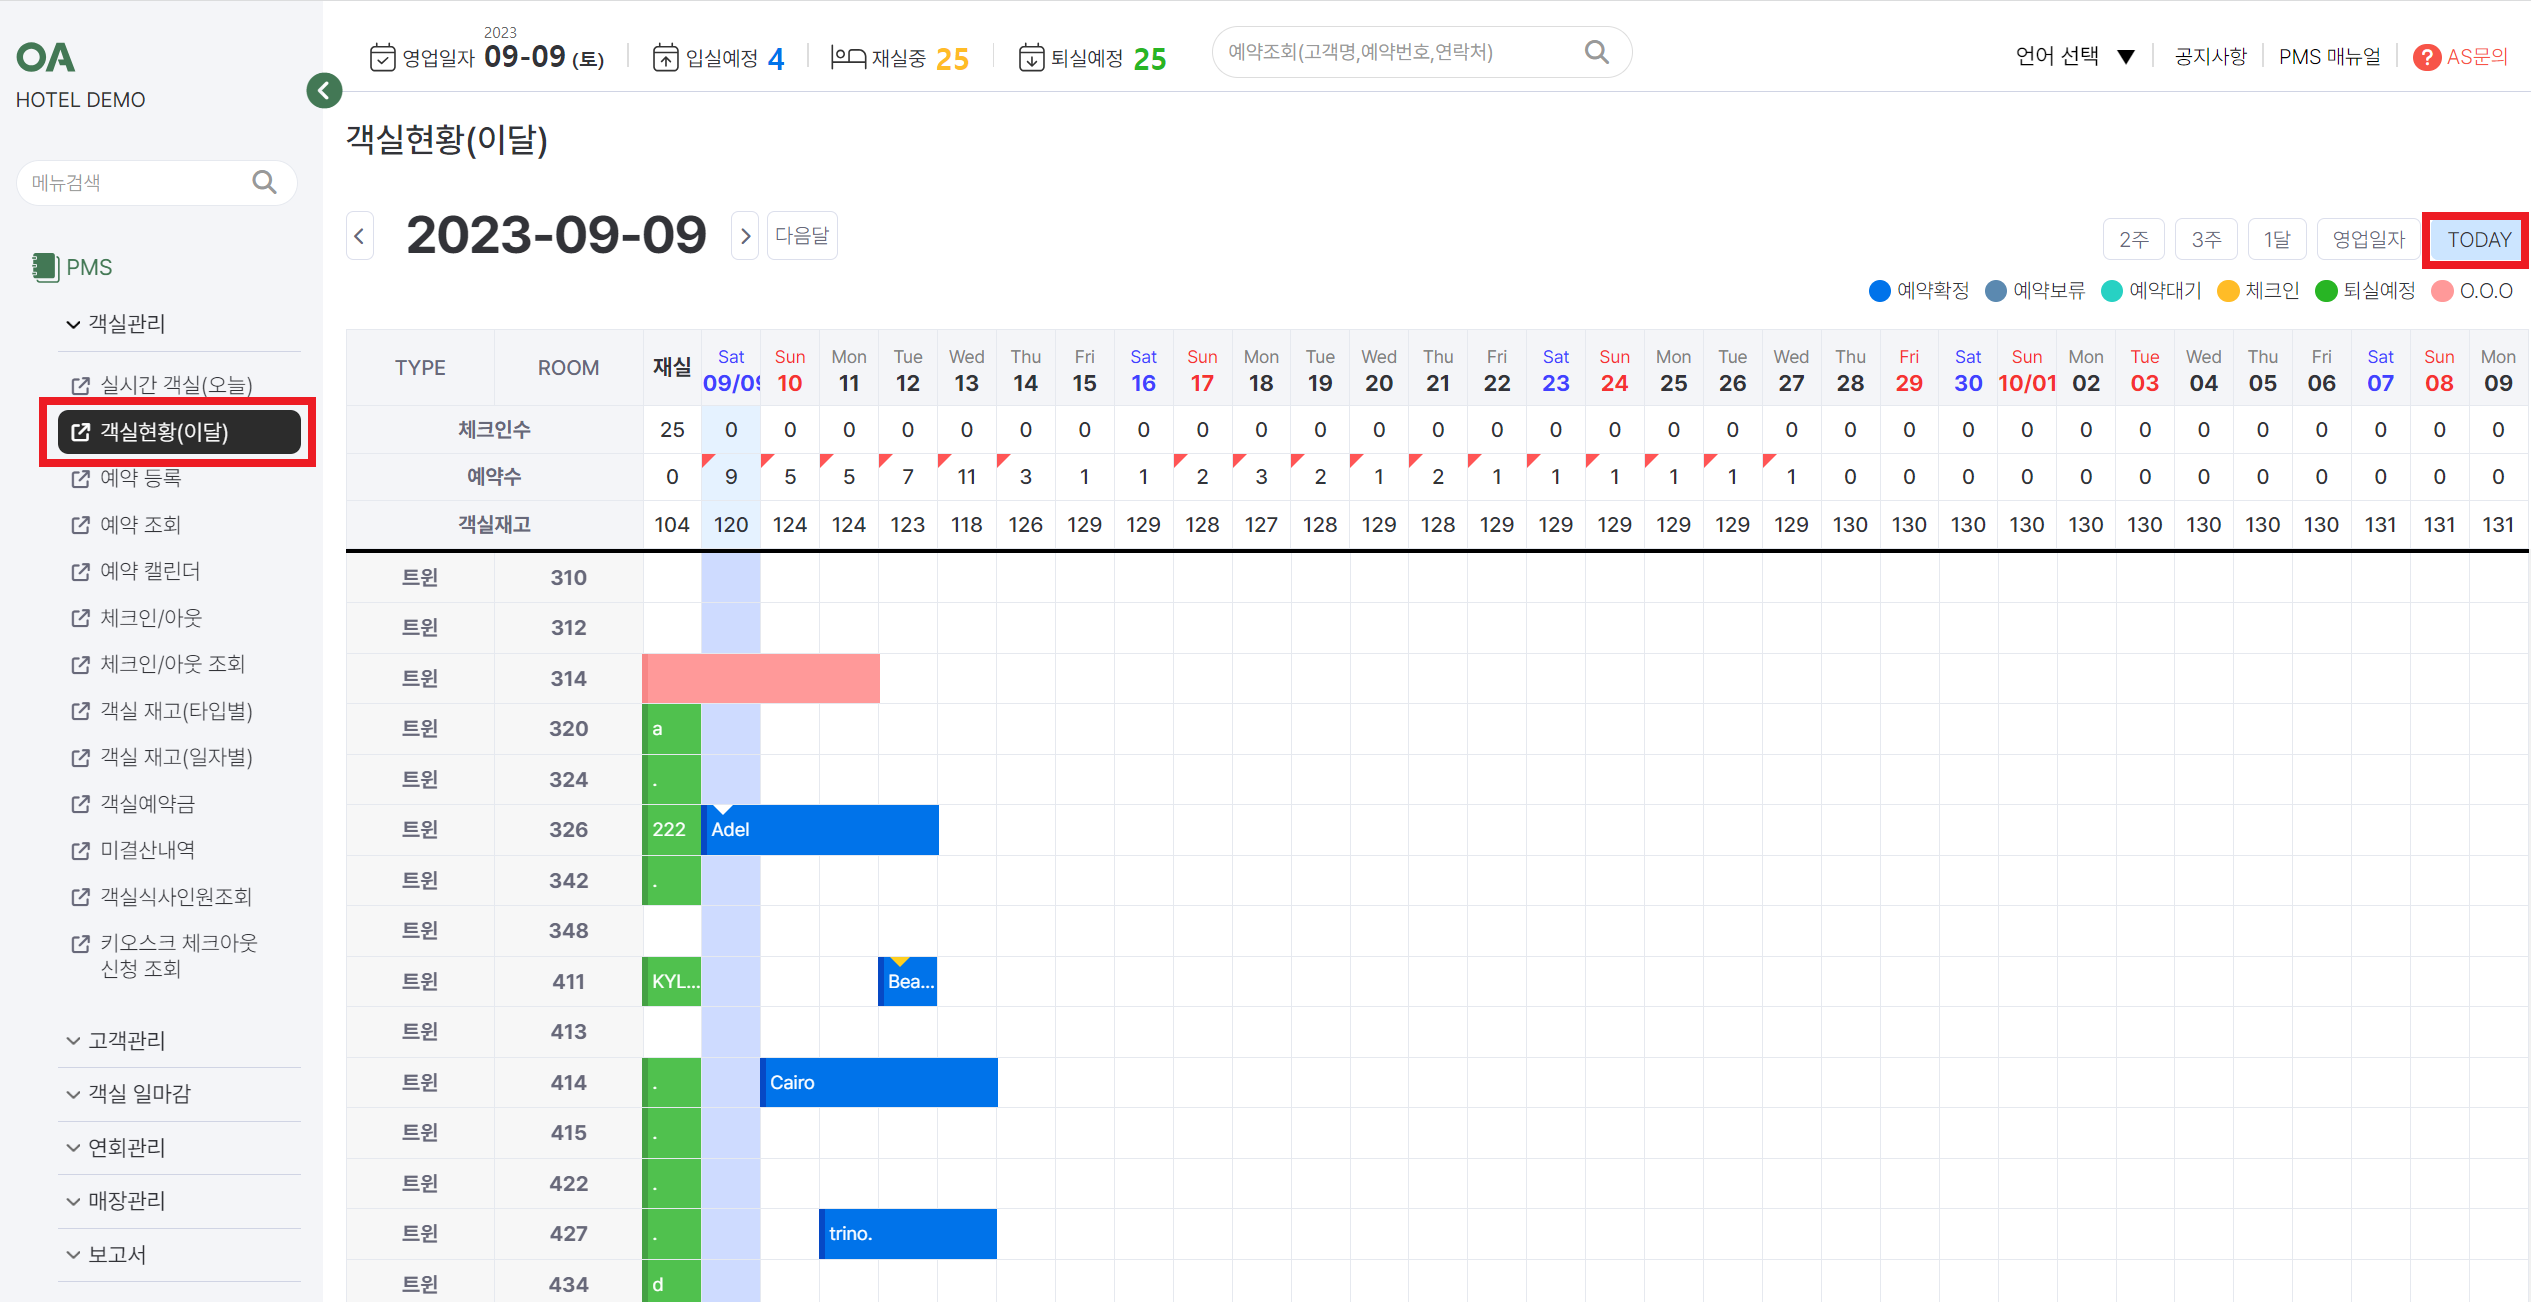Collapse the sidebar with green arrow button

324,91
